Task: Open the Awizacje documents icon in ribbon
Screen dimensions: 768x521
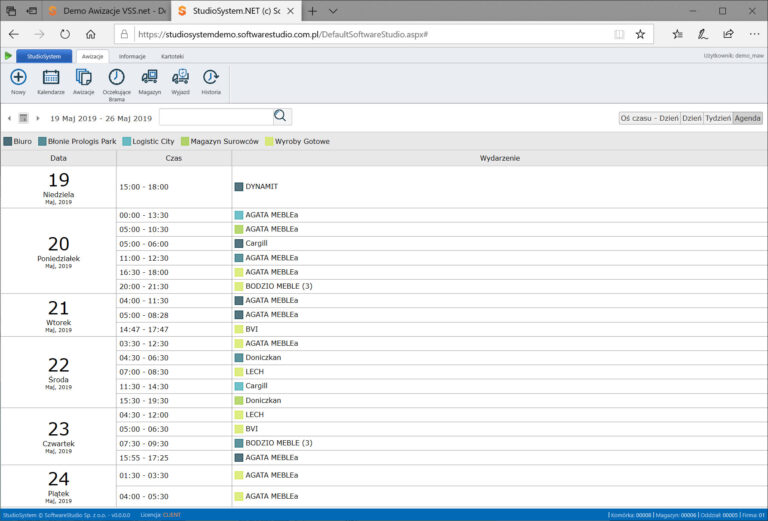Action: pos(84,77)
